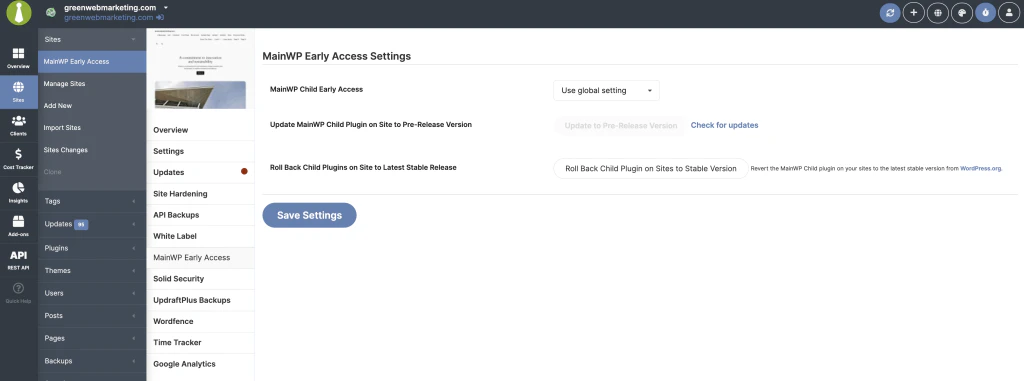1024x381 pixels.
Task: Click Save Settings button
Action: [x=310, y=215]
